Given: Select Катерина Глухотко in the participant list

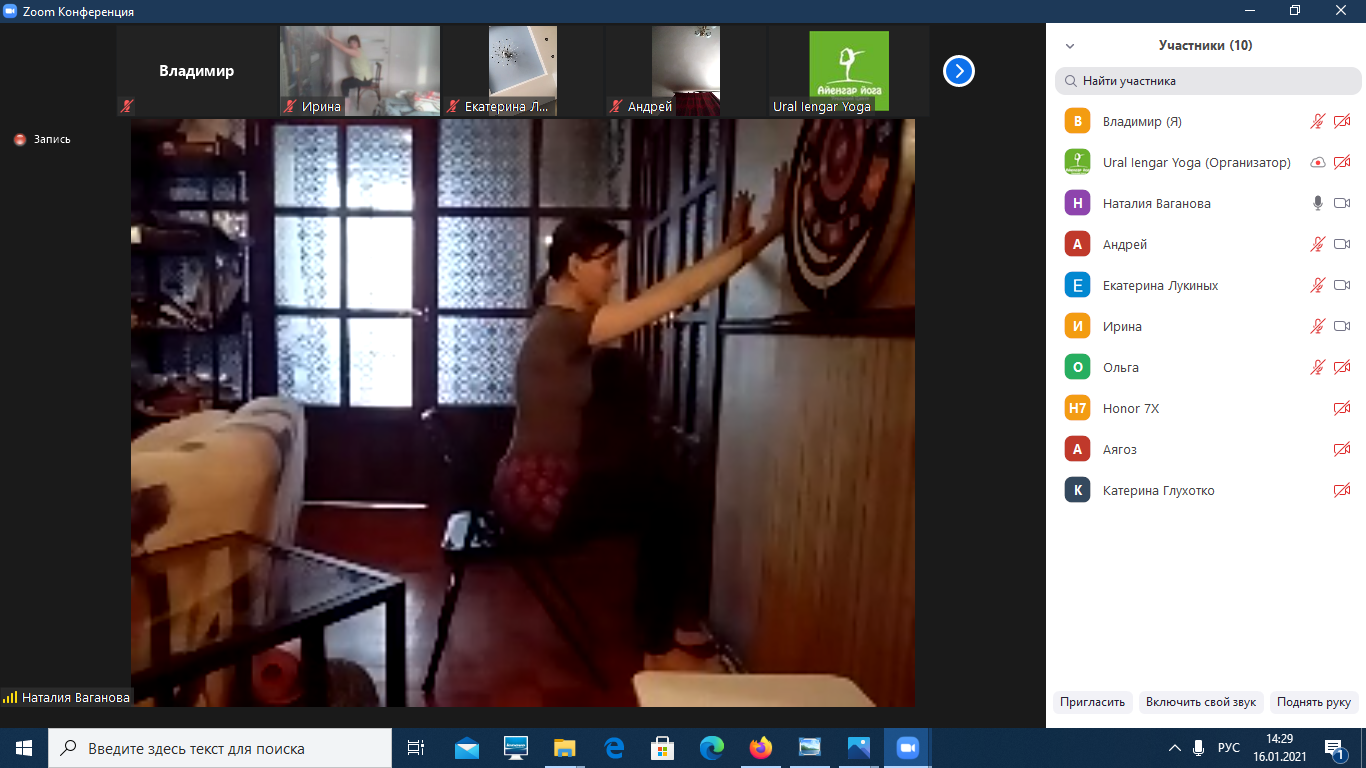Looking at the screenshot, I should tap(1158, 490).
